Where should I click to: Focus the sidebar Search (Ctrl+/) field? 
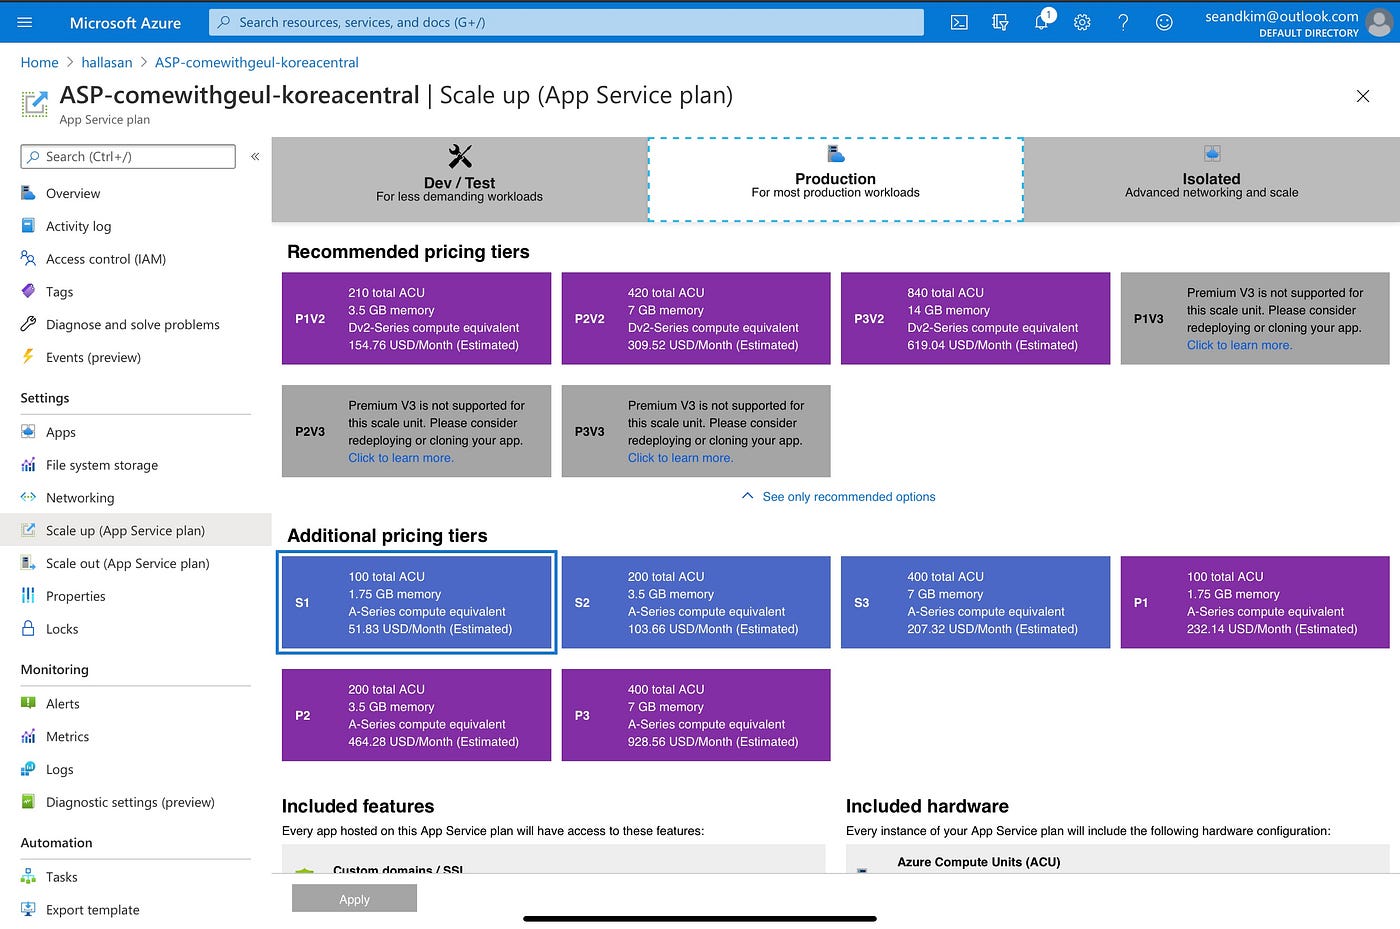[128, 156]
